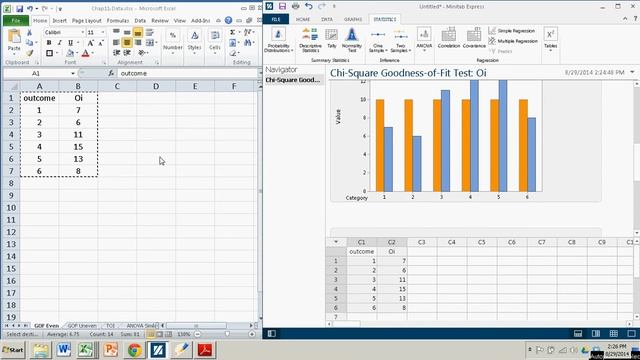Click the Descriptive Statistics button
The width and height of the screenshot is (640, 360).
310,40
